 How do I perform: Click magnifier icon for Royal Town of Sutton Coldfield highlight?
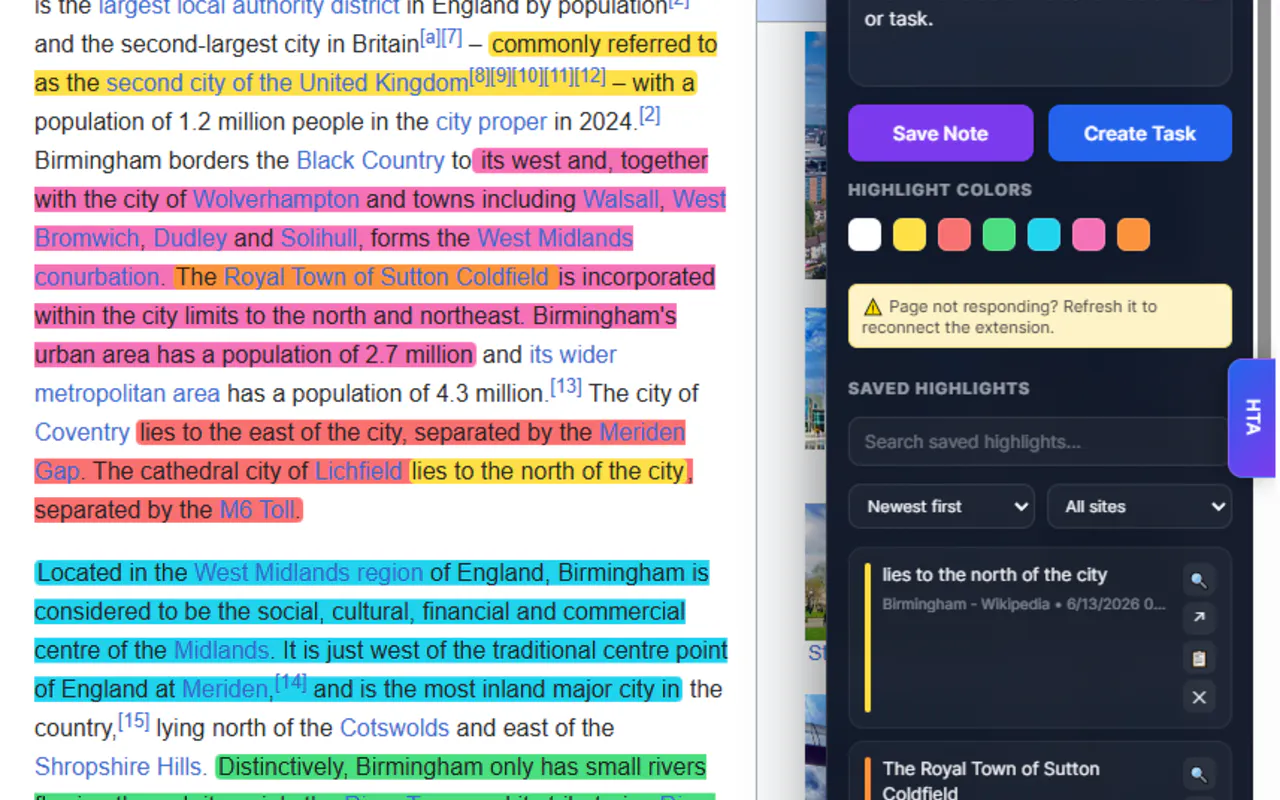(x=1199, y=773)
